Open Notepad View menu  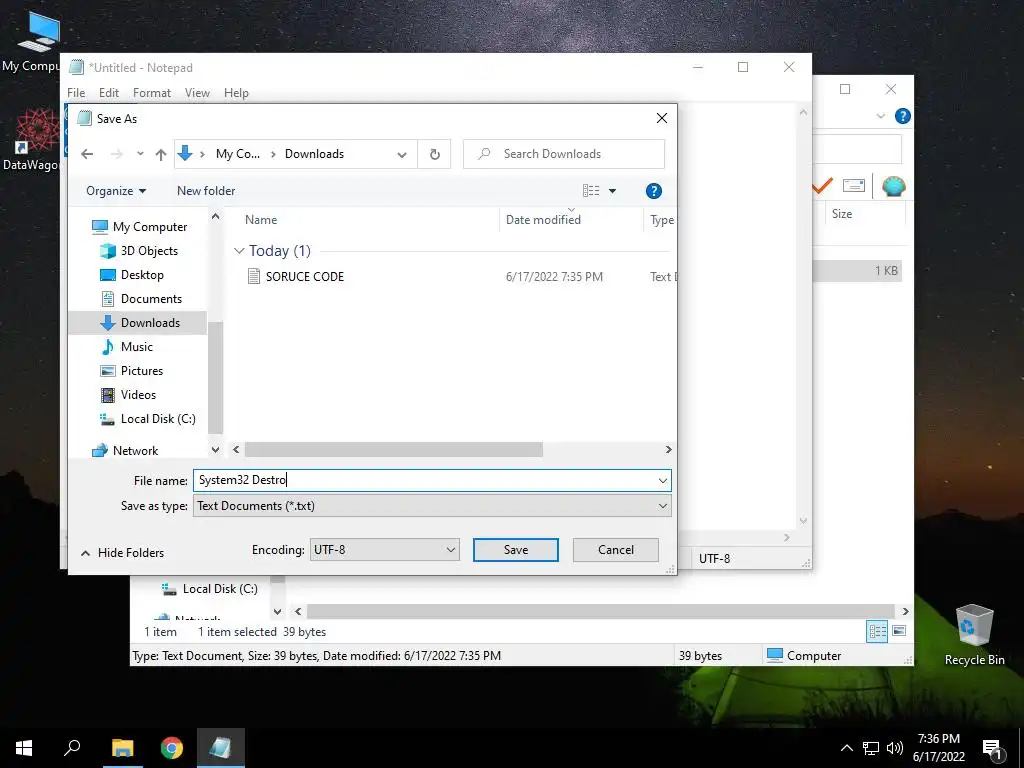(x=197, y=93)
